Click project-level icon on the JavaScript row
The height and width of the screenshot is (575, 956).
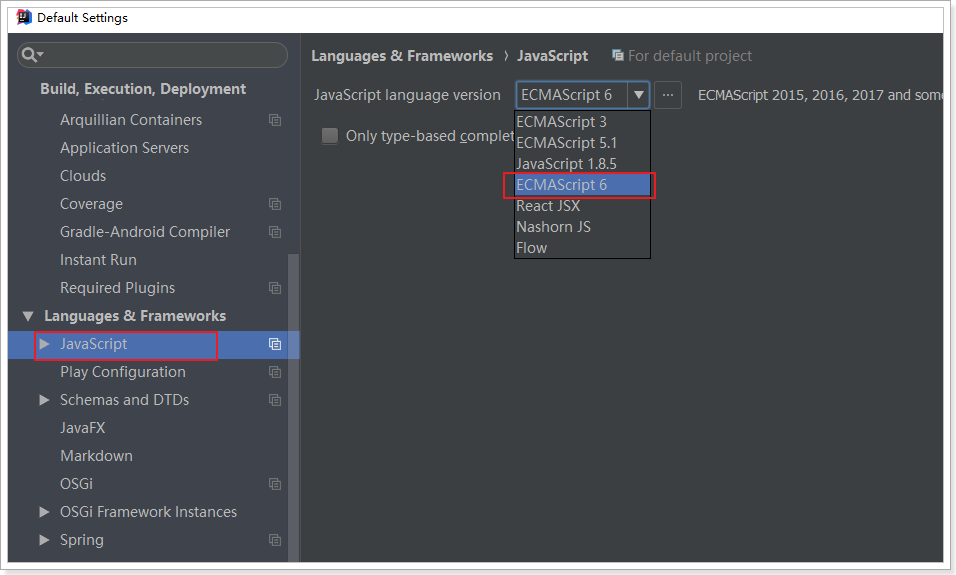275,344
